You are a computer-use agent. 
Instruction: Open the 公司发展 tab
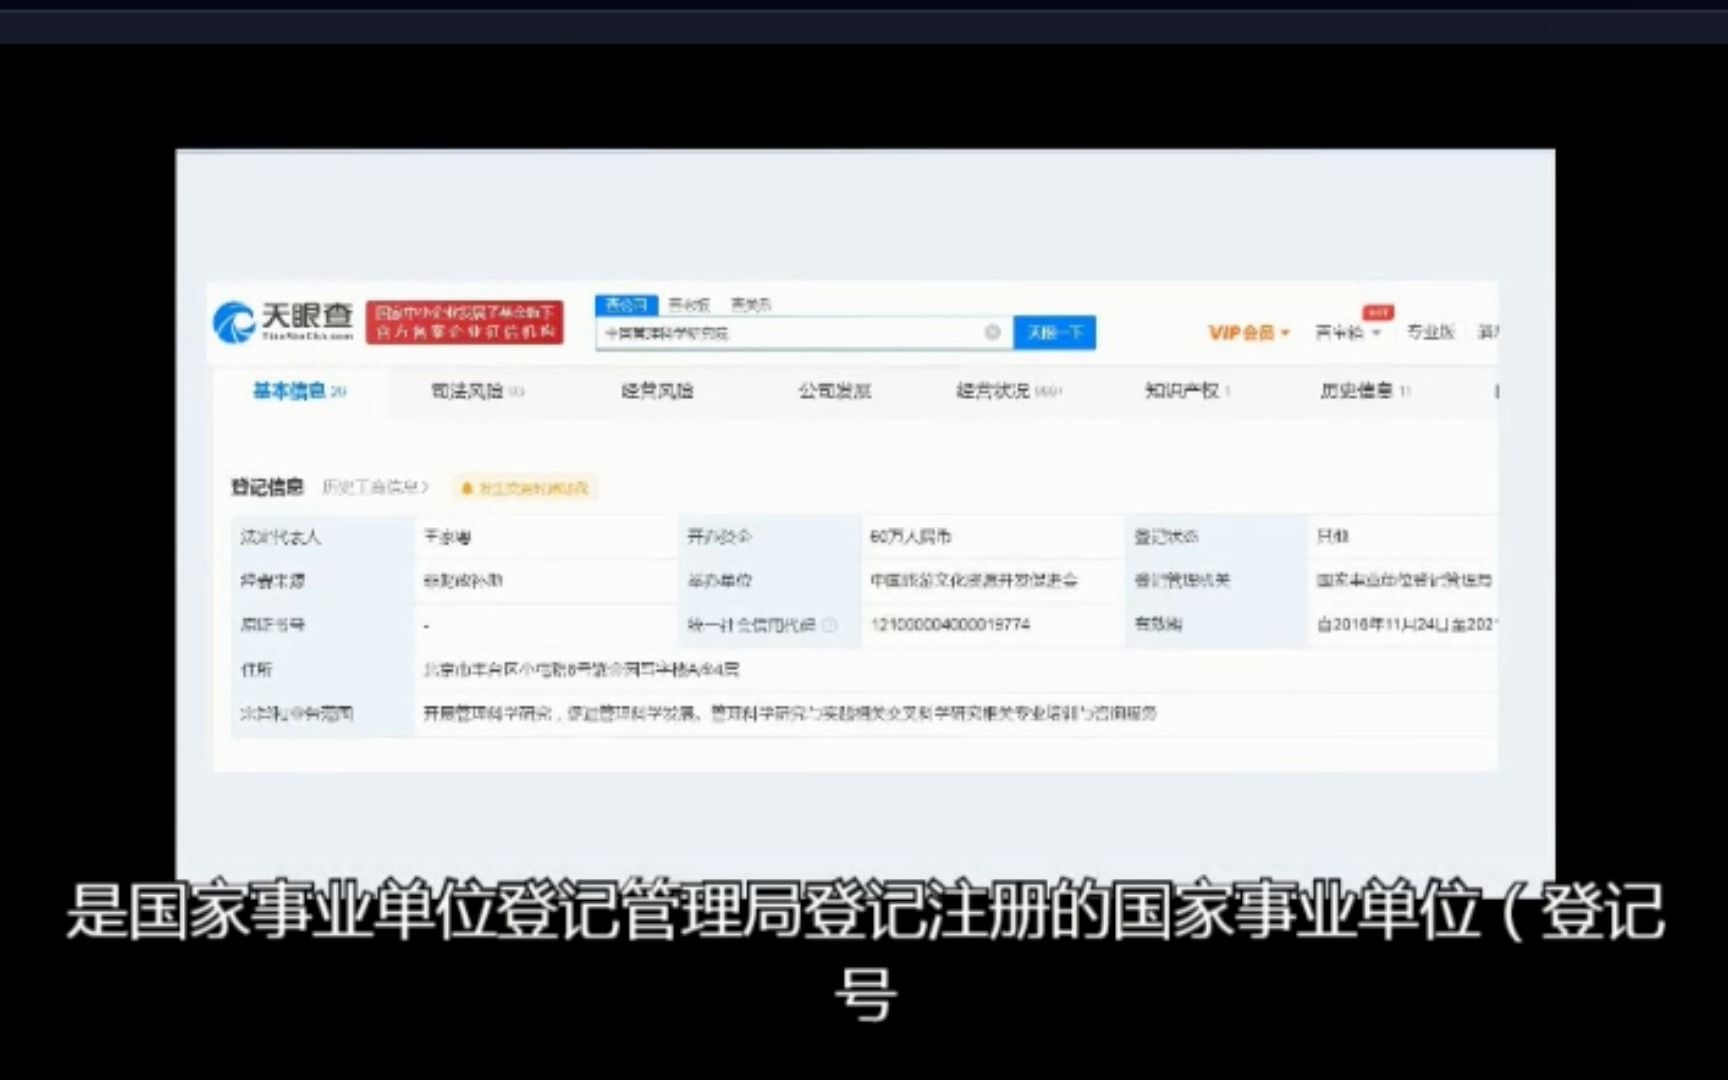tap(833, 392)
